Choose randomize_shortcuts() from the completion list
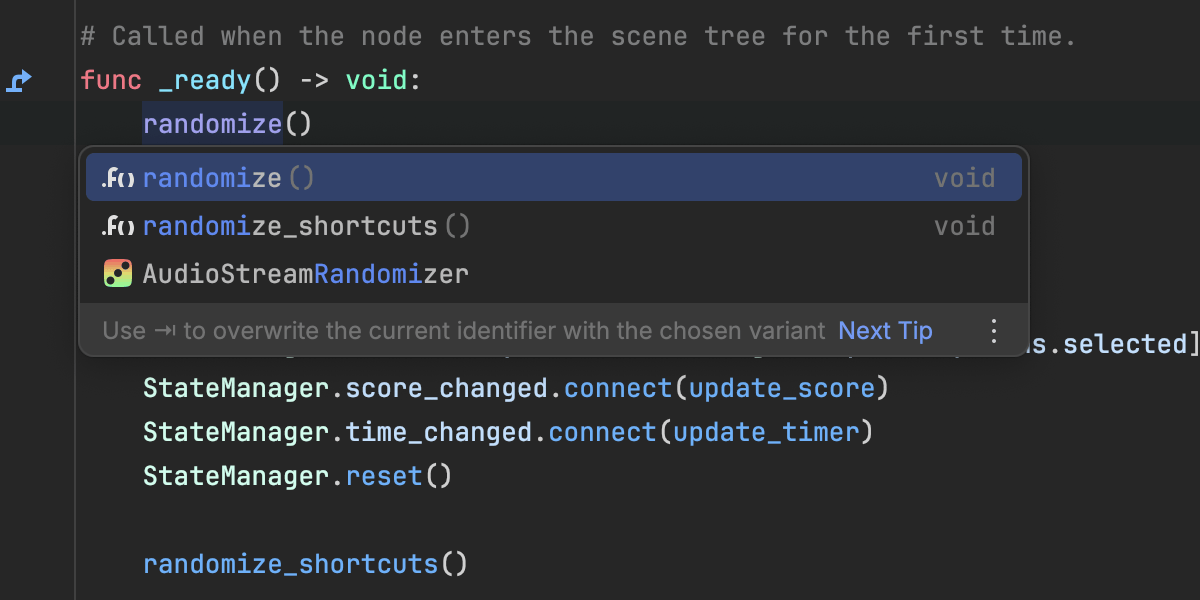 point(554,226)
